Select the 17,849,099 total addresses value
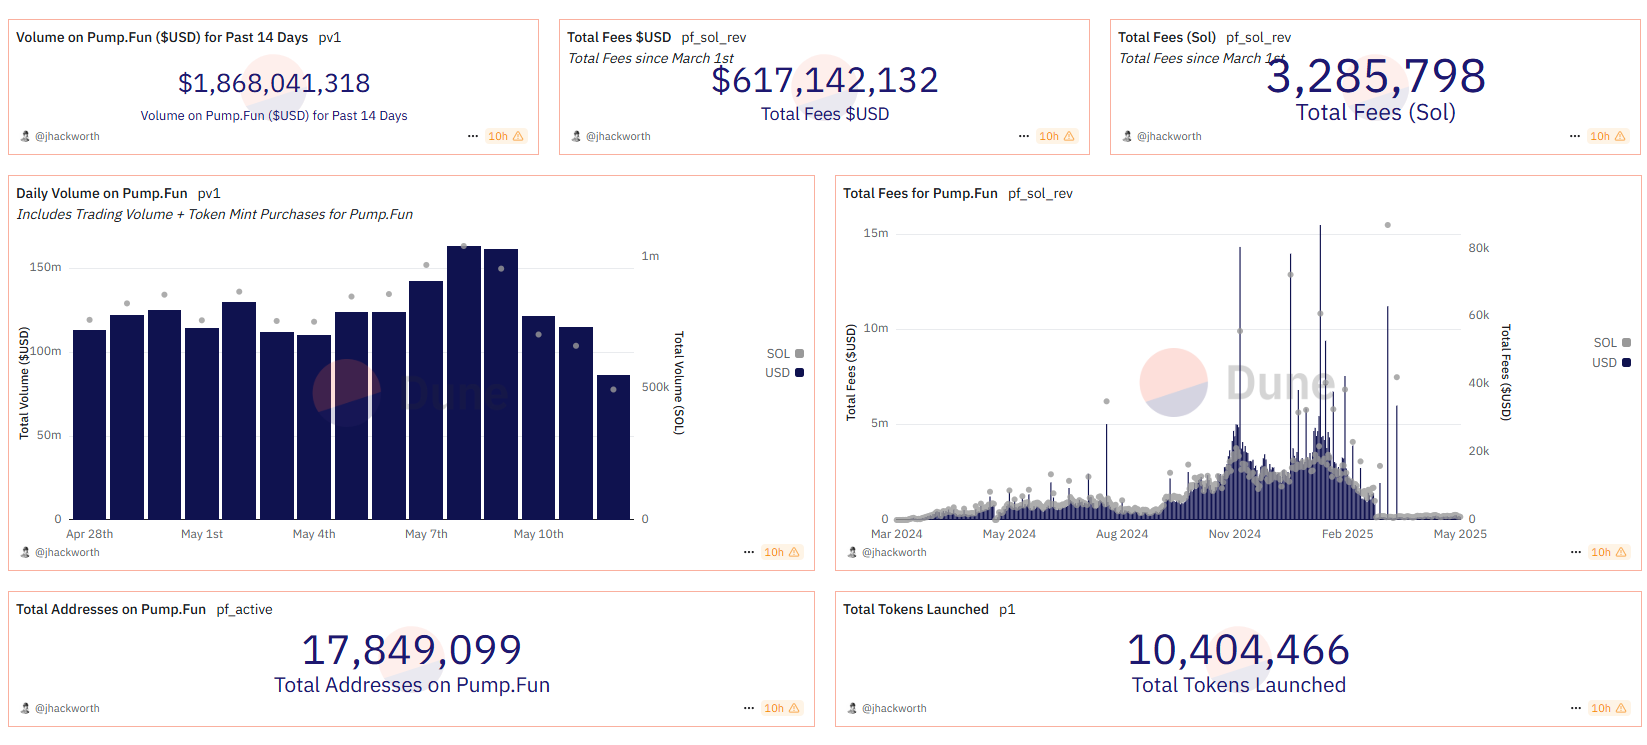This screenshot has width=1647, height=745. coord(412,650)
